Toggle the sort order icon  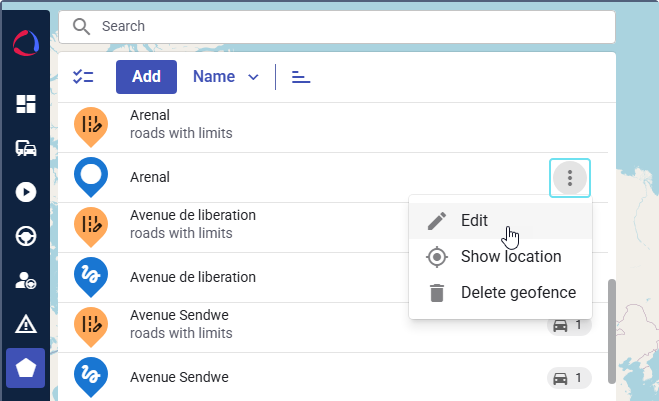301,77
